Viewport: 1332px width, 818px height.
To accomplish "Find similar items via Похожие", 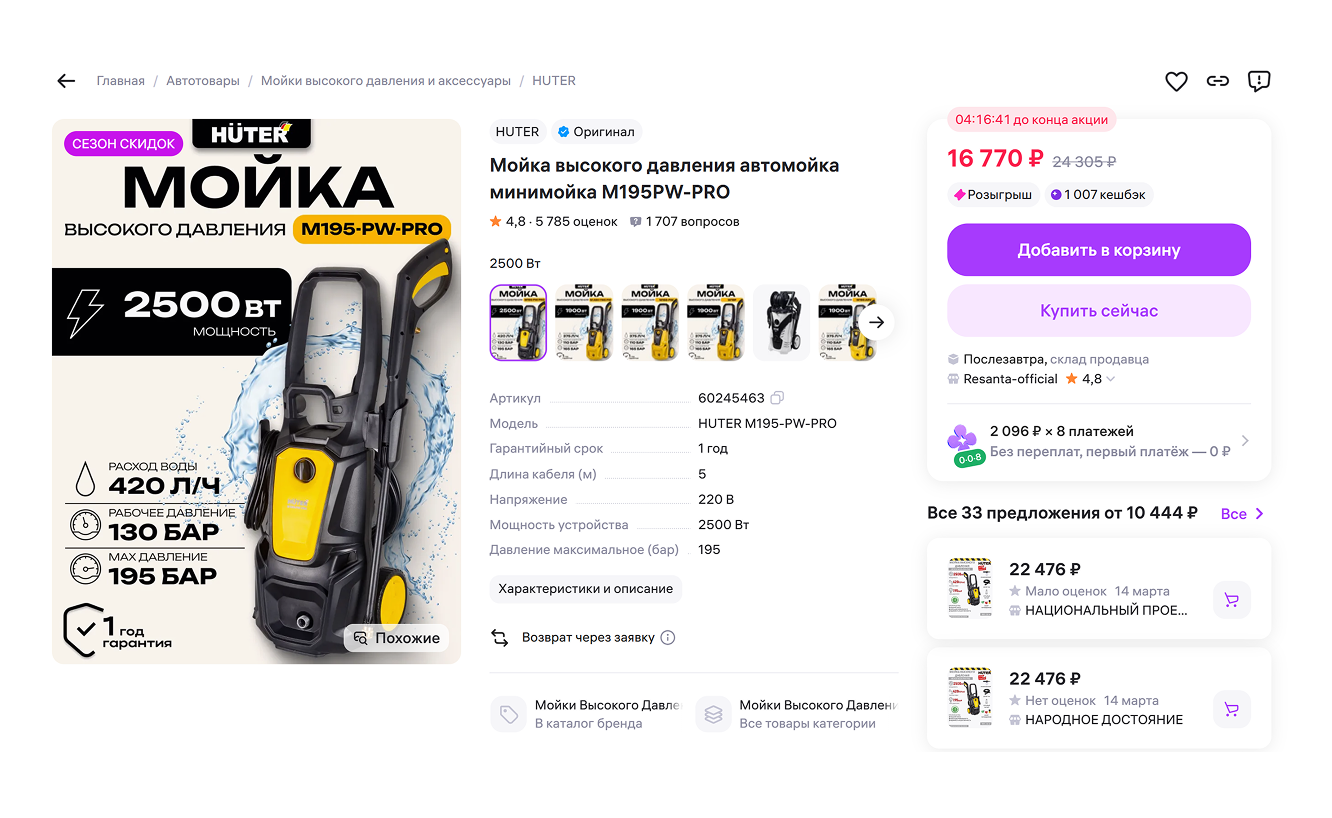I will point(397,638).
